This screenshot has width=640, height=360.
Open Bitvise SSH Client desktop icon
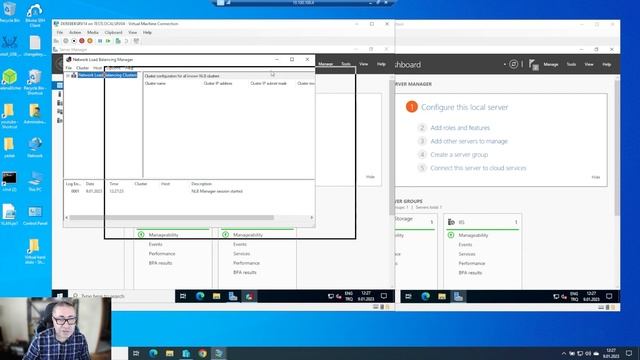35,15
